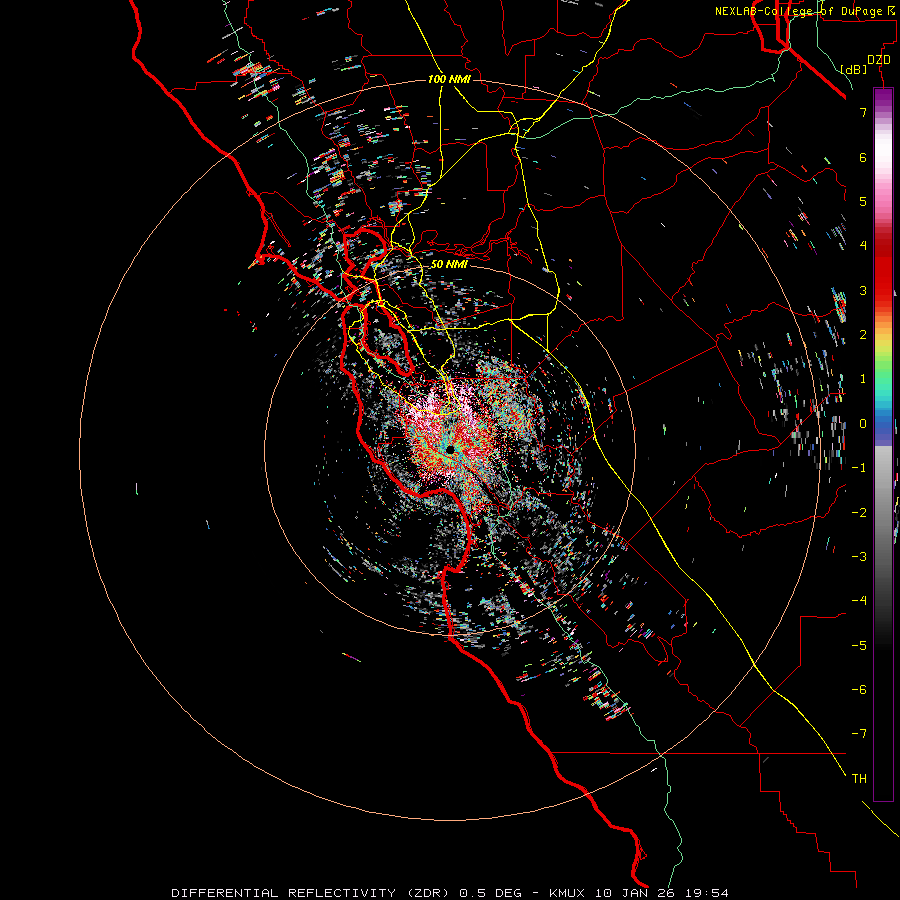
Task: Click the DZD legend title
Action: [x=879, y=60]
